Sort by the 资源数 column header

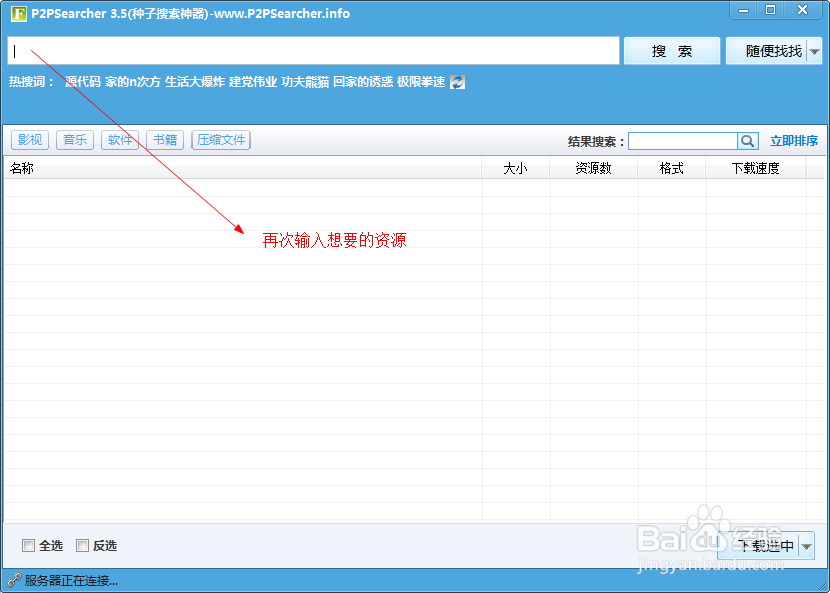click(x=593, y=168)
